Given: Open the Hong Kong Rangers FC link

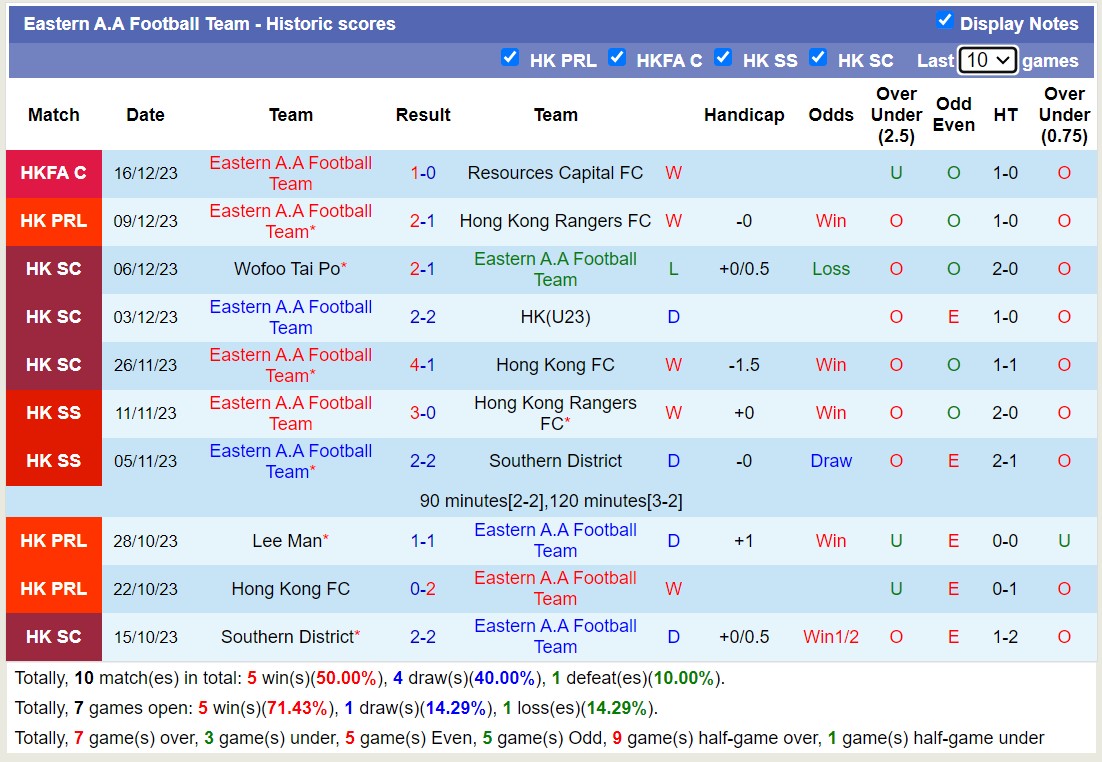Looking at the screenshot, I should tap(555, 221).
